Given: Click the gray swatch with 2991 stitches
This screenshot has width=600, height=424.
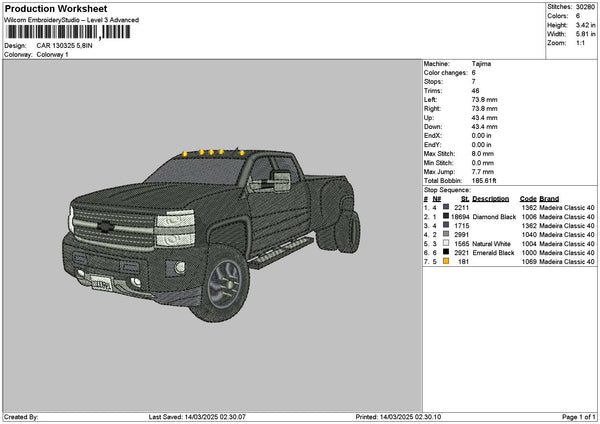Looking at the screenshot, I should coord(446,234).
